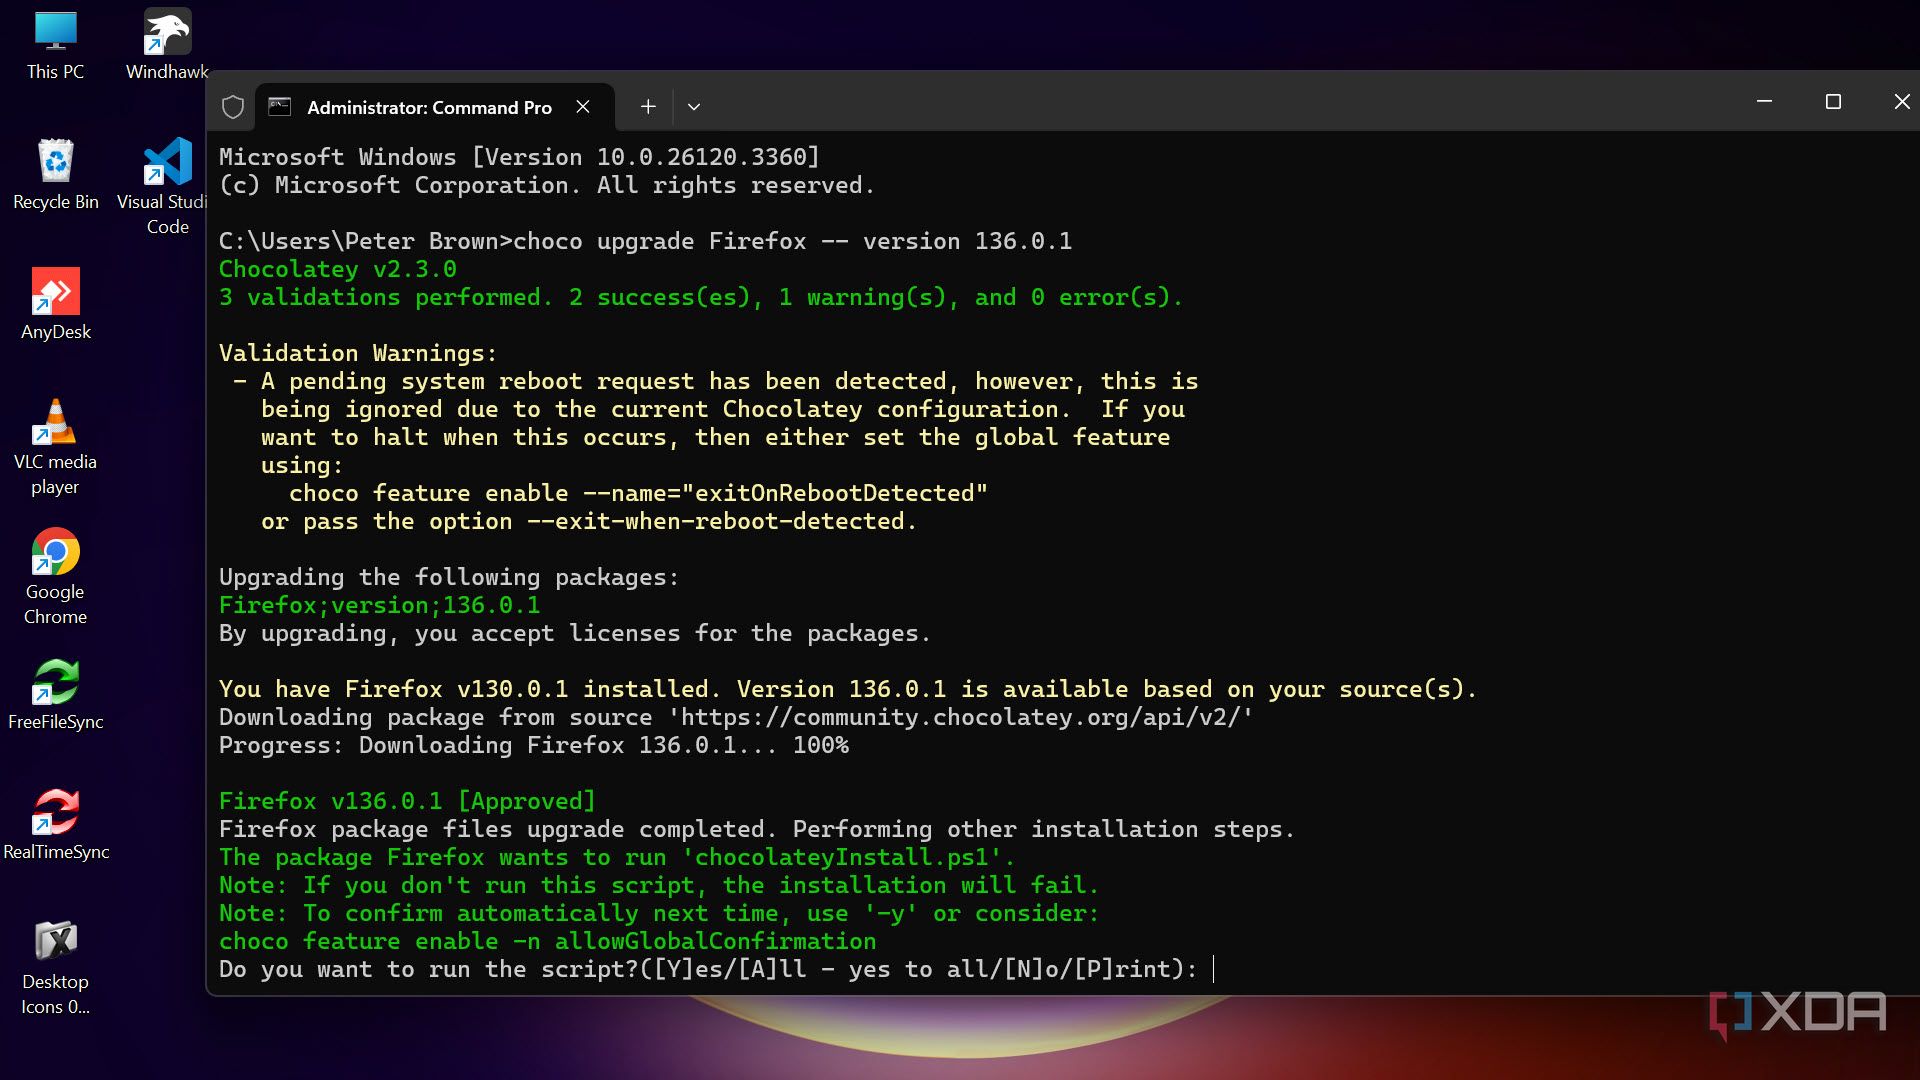Click the terminal title bar empty area
Screen dimensions: 1920x1080
pyautogui.click(x=1200, y=102)
